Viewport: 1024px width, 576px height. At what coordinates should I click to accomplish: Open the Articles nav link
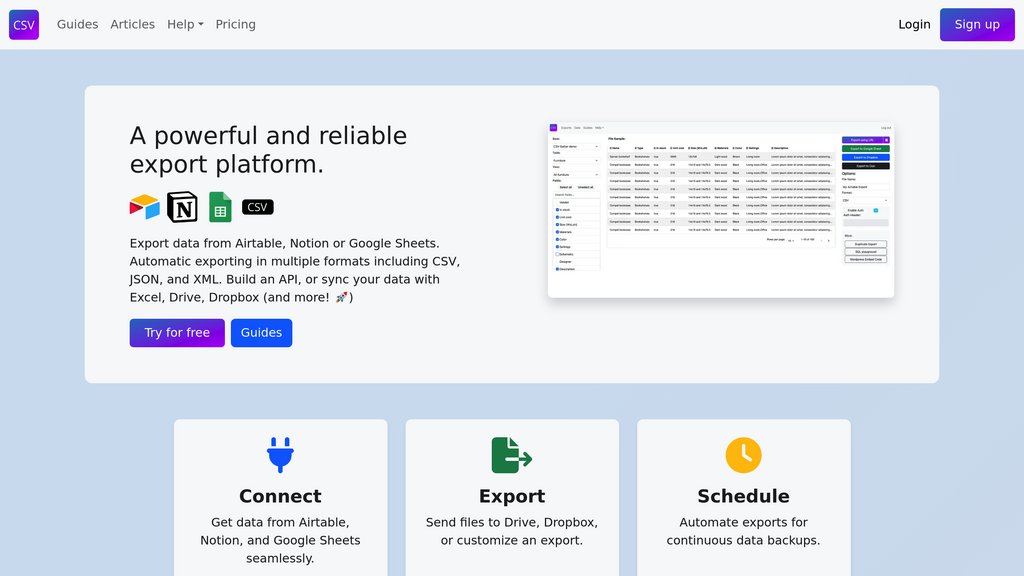133,24
